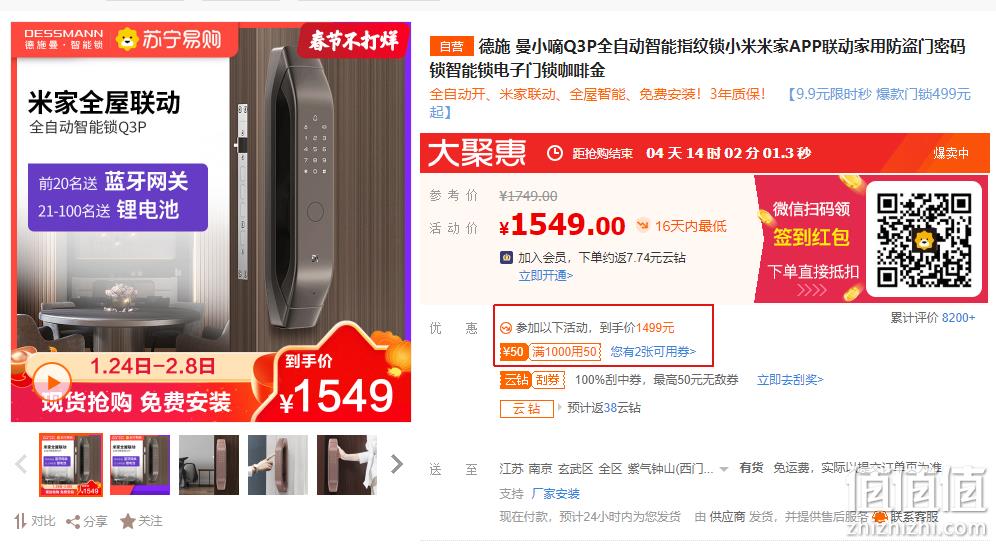Image resolution: width=996 pixels, height=545 pixels.
Task: Select the first product thumbnail
Action: click(71, 465)
